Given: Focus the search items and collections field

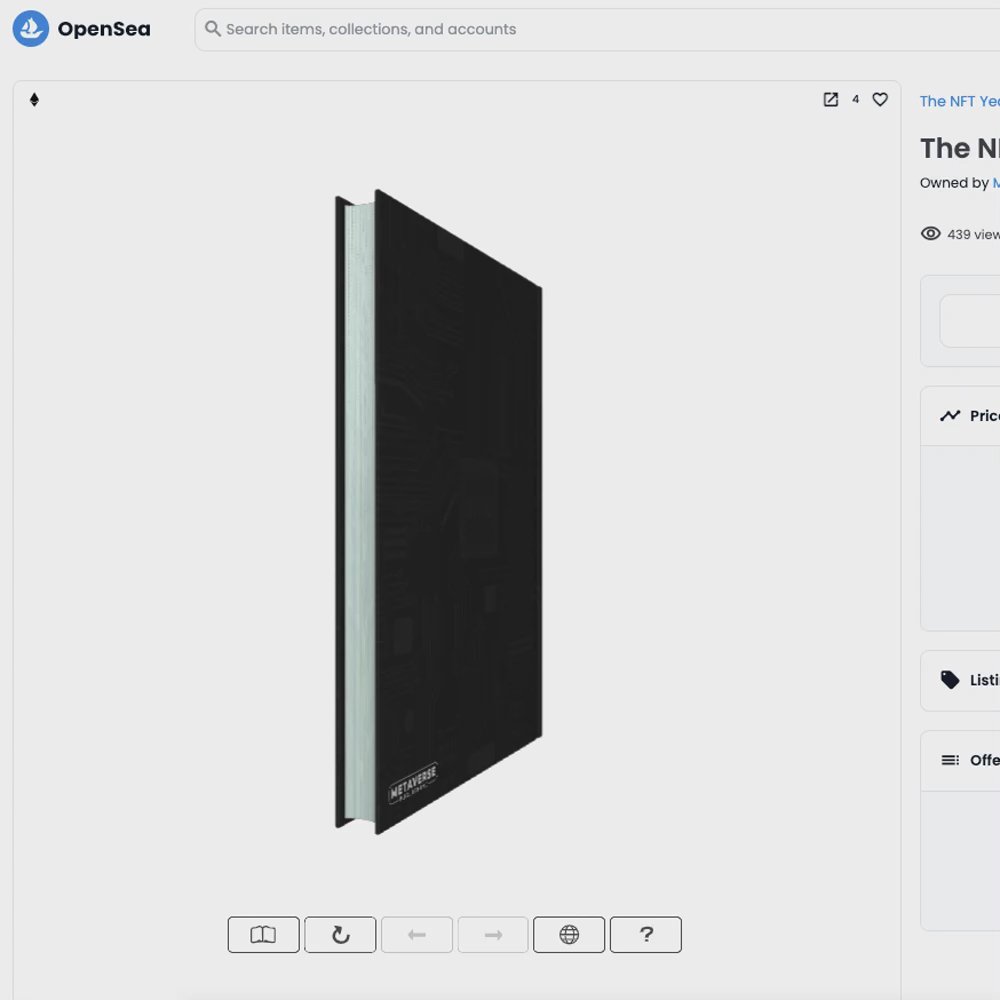Looking at the screenshot, I should 597,29.
